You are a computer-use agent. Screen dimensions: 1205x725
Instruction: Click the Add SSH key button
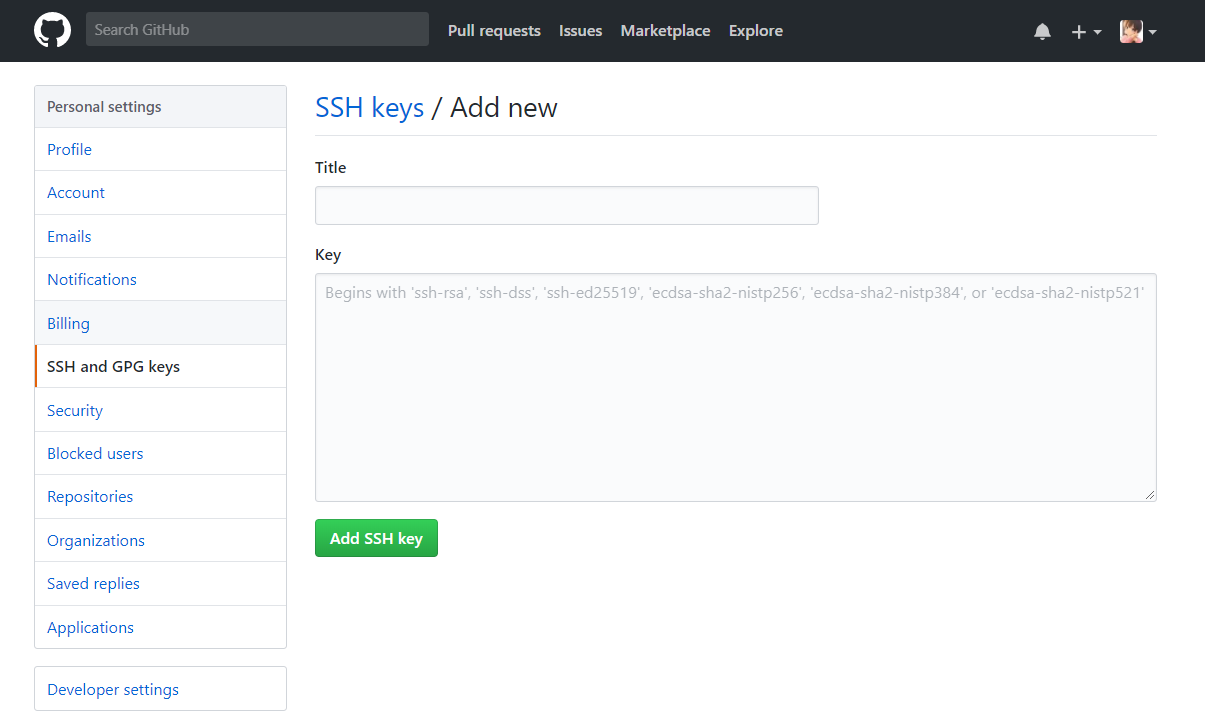376,538
